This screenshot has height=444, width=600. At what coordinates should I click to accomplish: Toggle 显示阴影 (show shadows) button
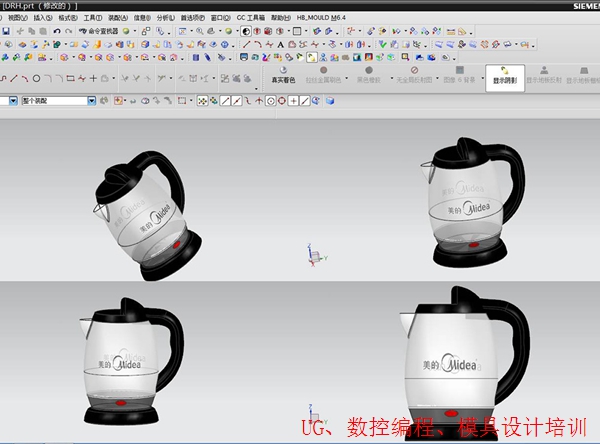click(x=506, y=76)
